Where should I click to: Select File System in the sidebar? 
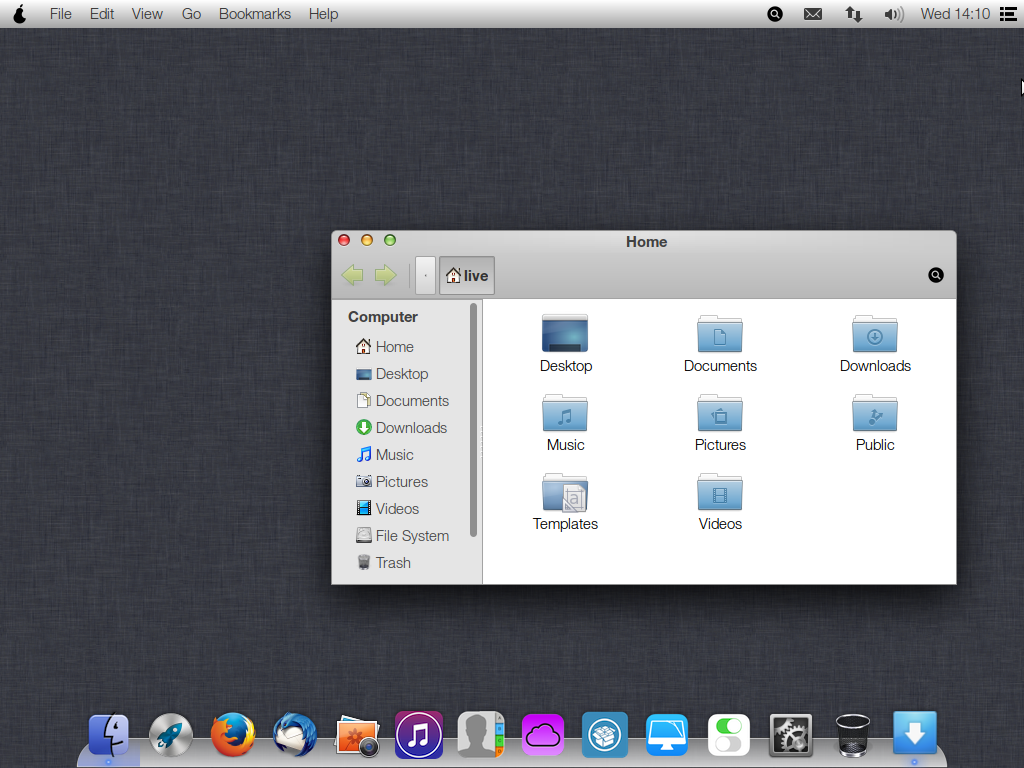[x=411, y=536]
